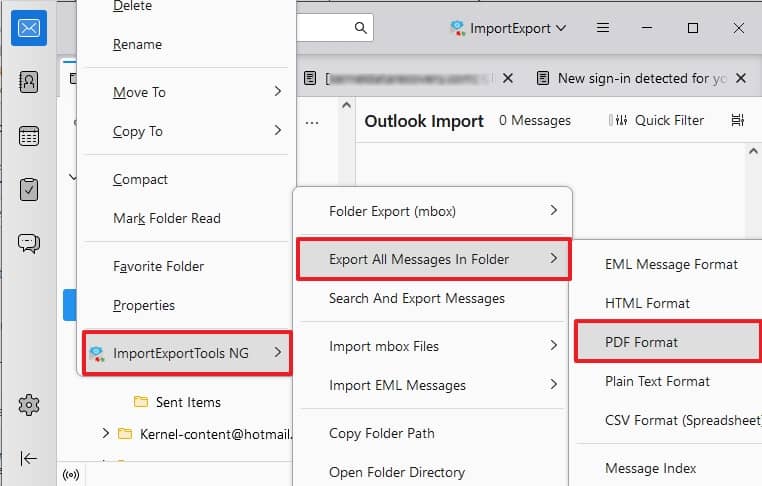Viewport: 762px width, 486px height.
Task: Expand Export All Messages In Folder
Action: 433,259
